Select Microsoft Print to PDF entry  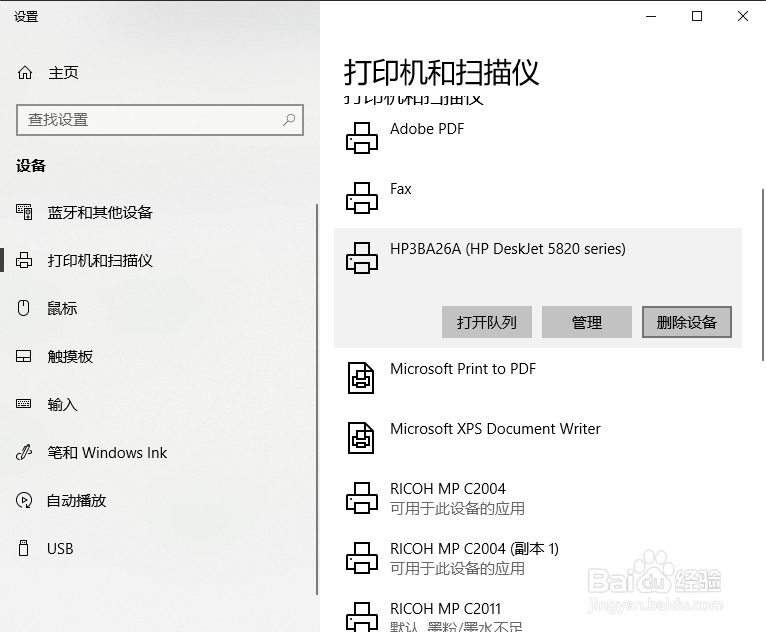point(538,378)
